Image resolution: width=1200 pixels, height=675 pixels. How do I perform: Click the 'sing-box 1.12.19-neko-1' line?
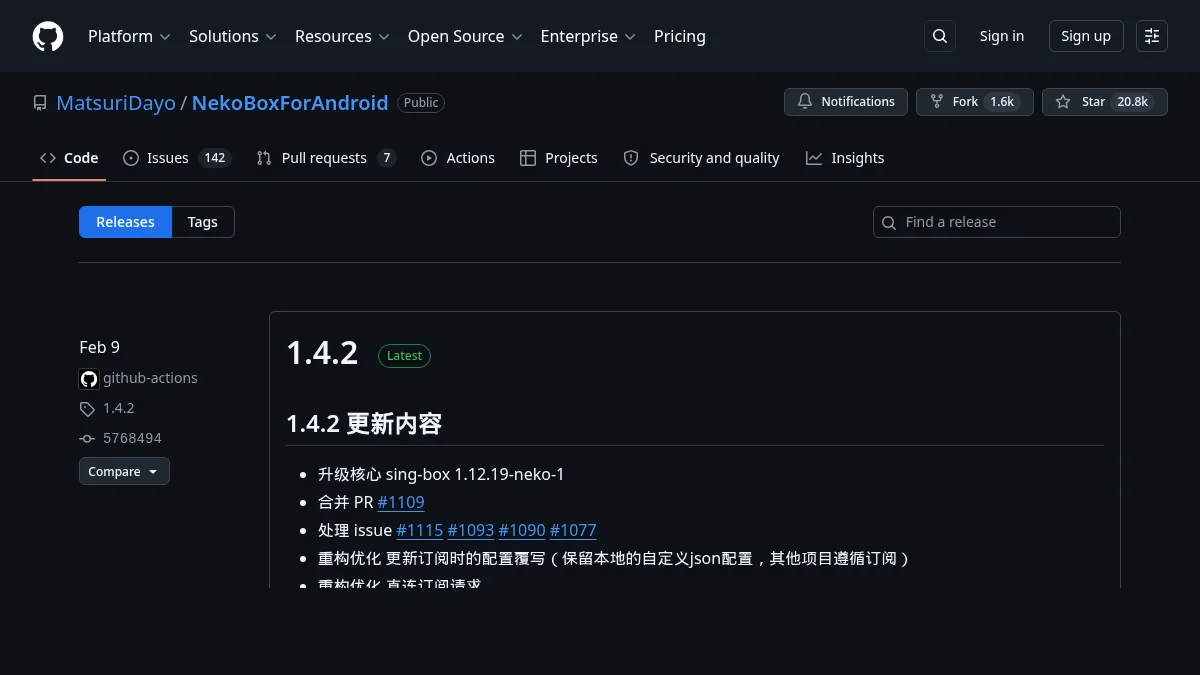[x=475, y=474]
